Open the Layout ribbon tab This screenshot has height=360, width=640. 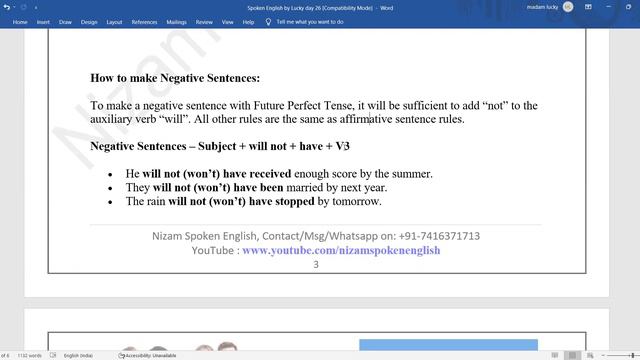coord(114,22)
